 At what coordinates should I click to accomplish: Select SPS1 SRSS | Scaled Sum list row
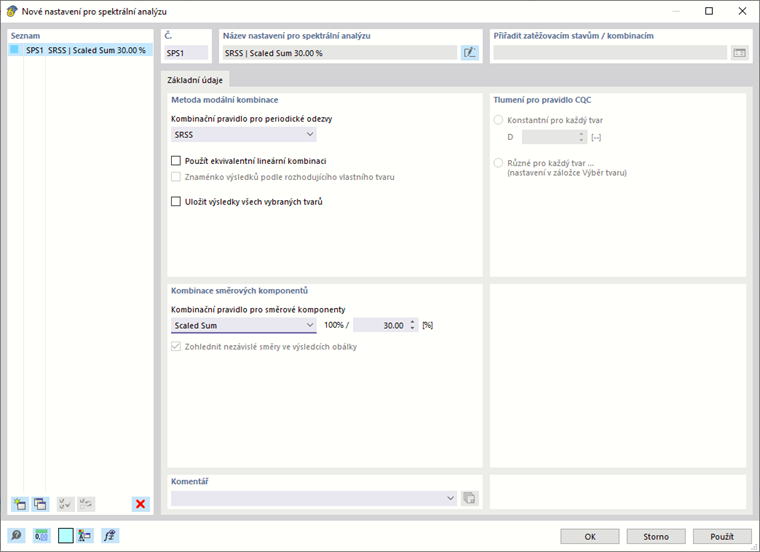tap(80, 50)
